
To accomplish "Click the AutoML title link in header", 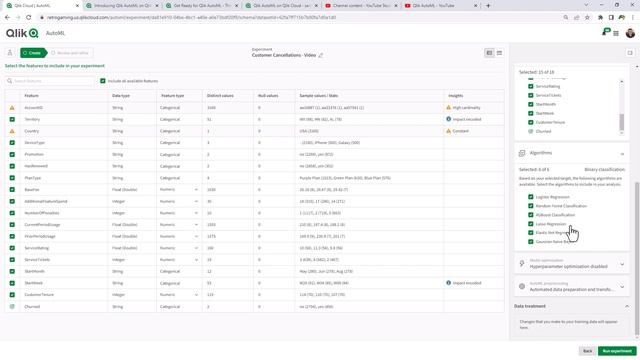I will click(56, 33).
